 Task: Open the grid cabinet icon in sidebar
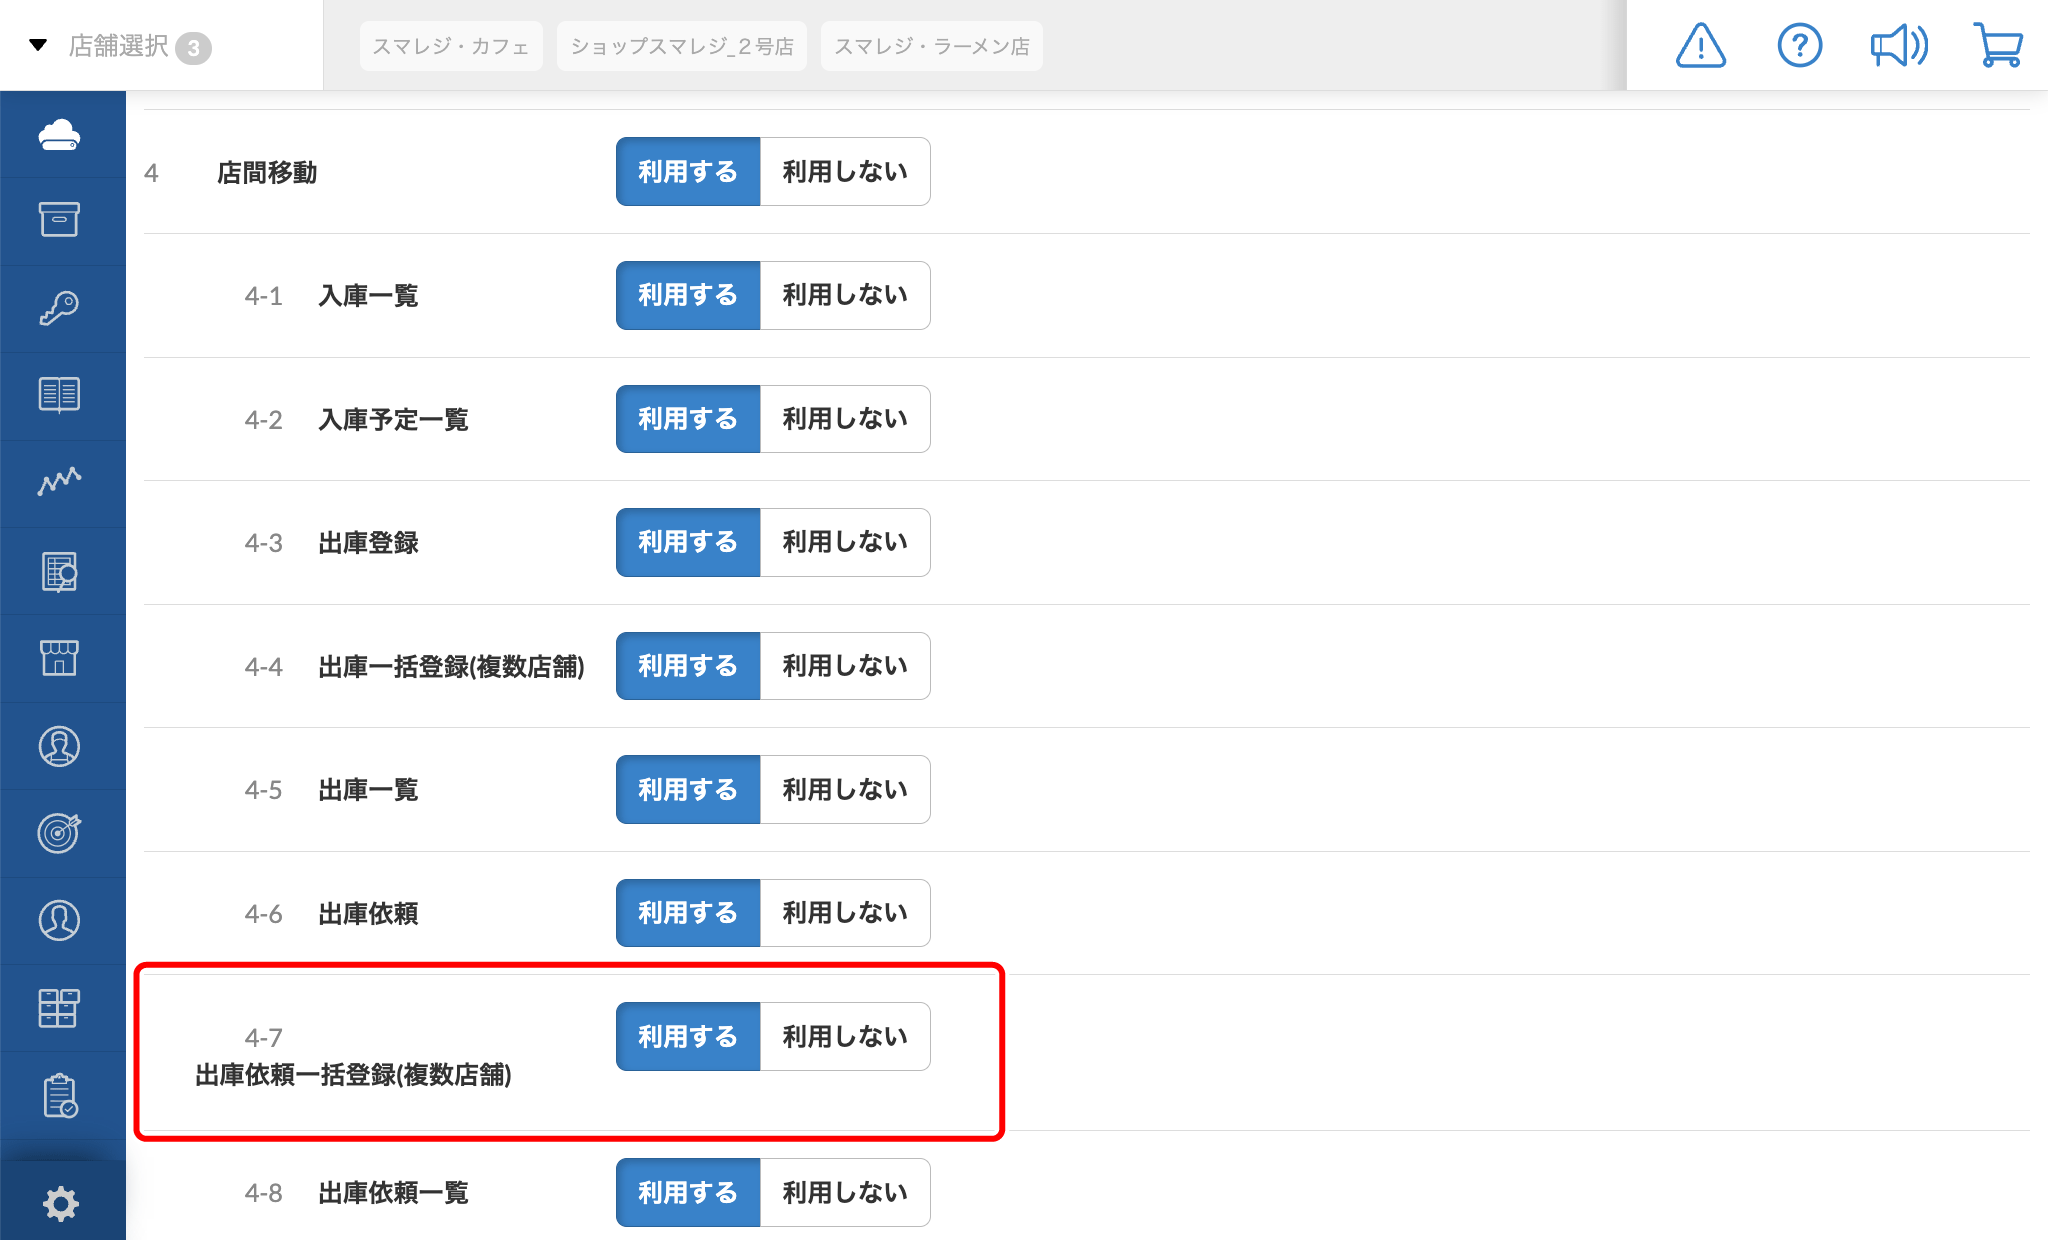tap(60, 1008)
